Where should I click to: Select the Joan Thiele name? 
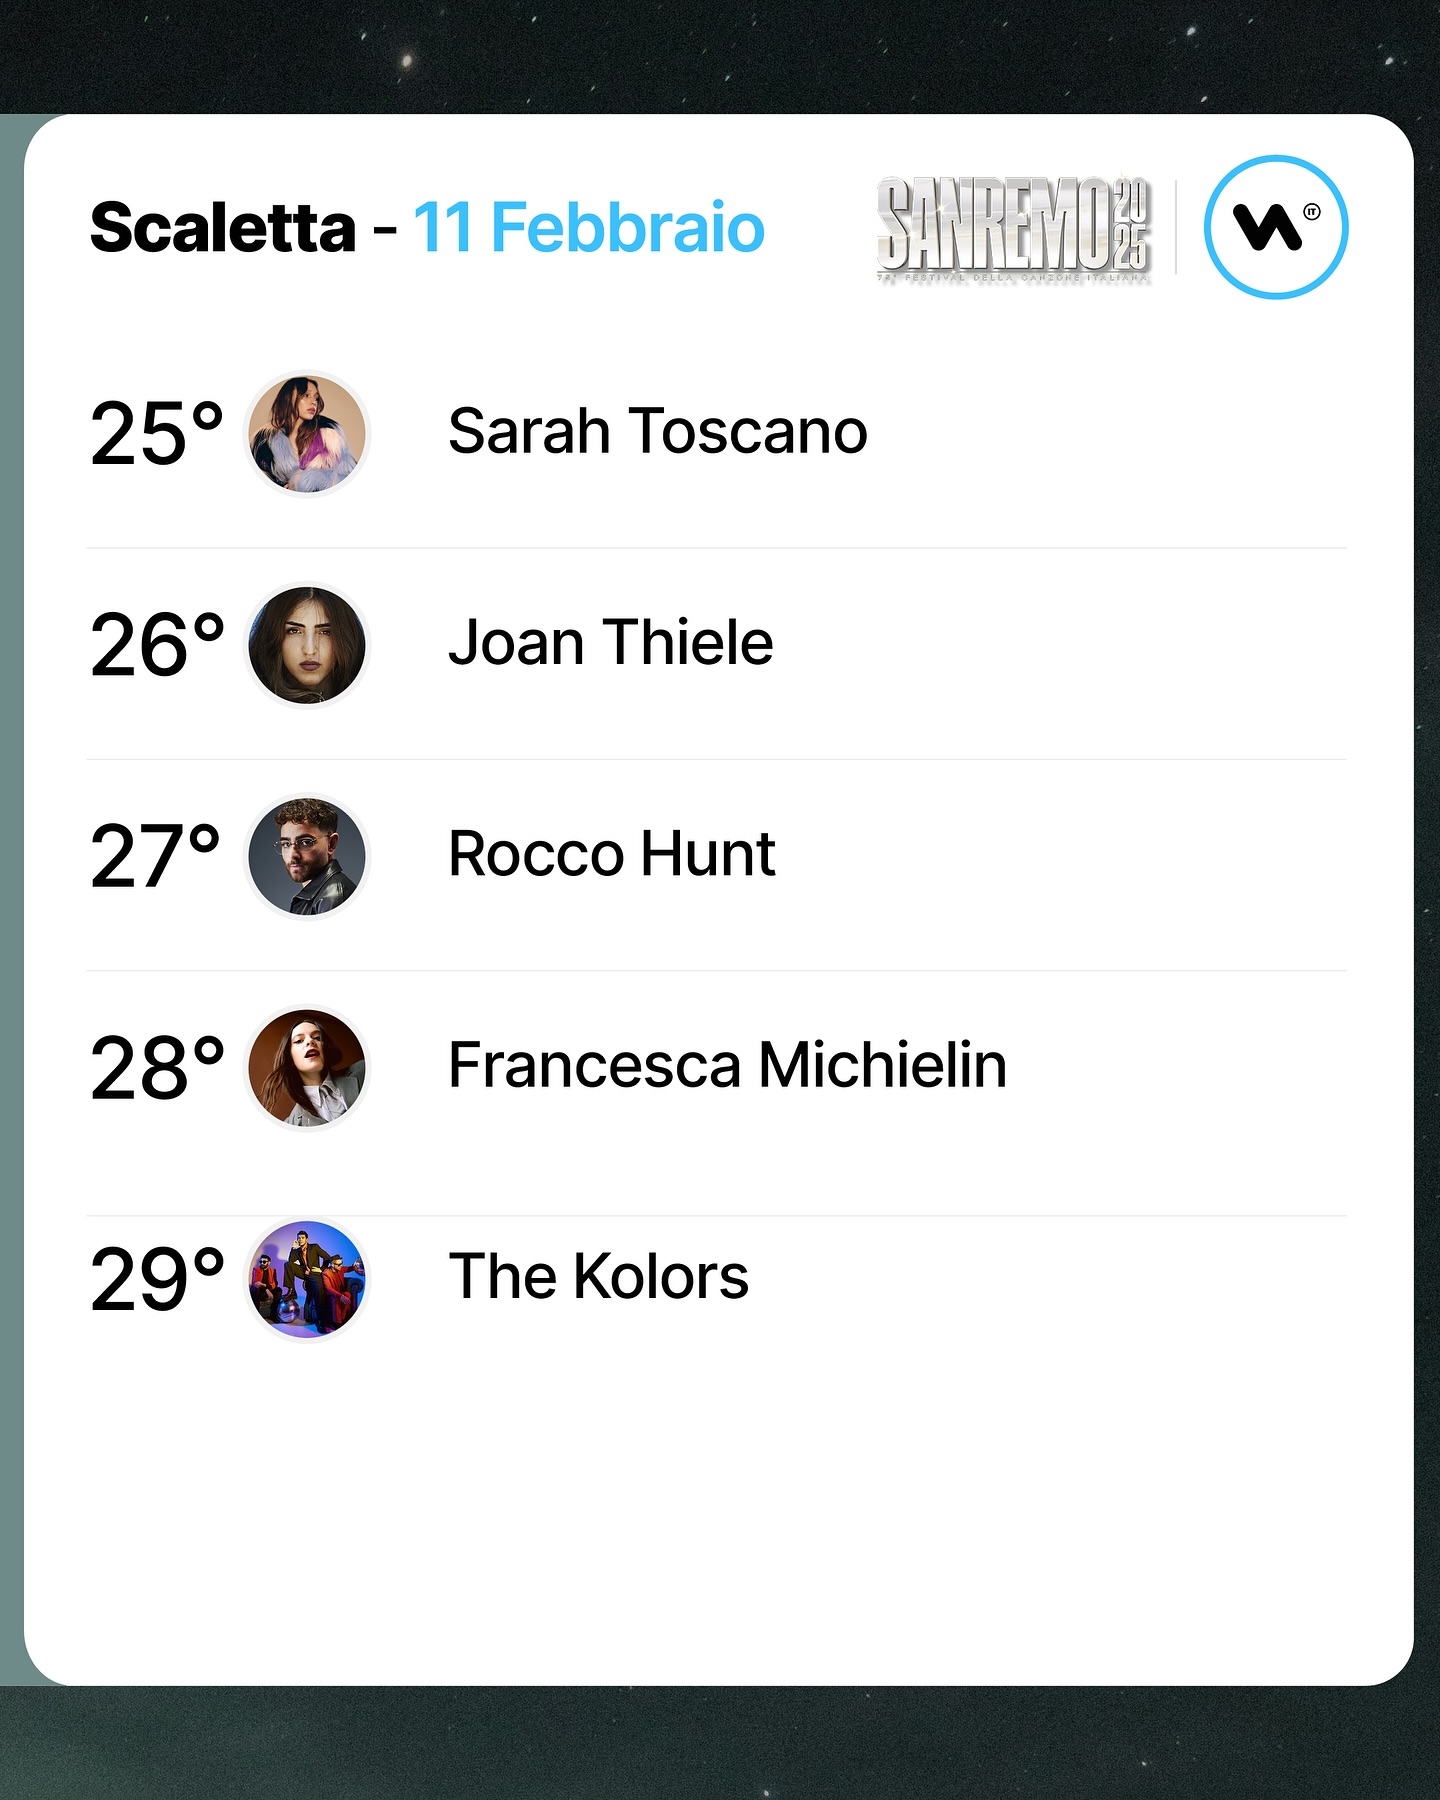click(x=611, y=643)
